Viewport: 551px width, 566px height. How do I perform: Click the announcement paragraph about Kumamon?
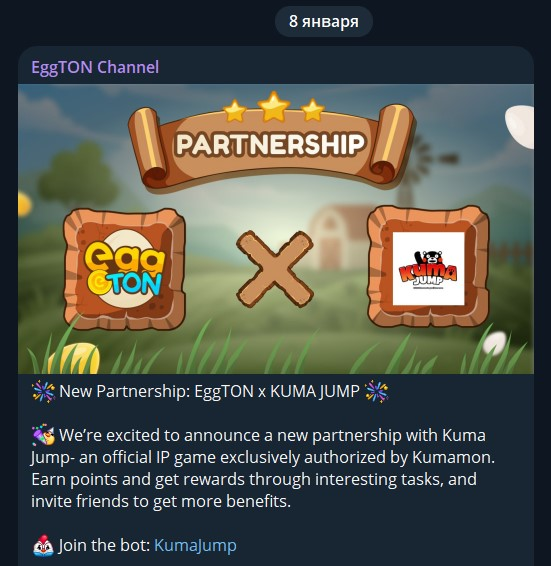263,468
